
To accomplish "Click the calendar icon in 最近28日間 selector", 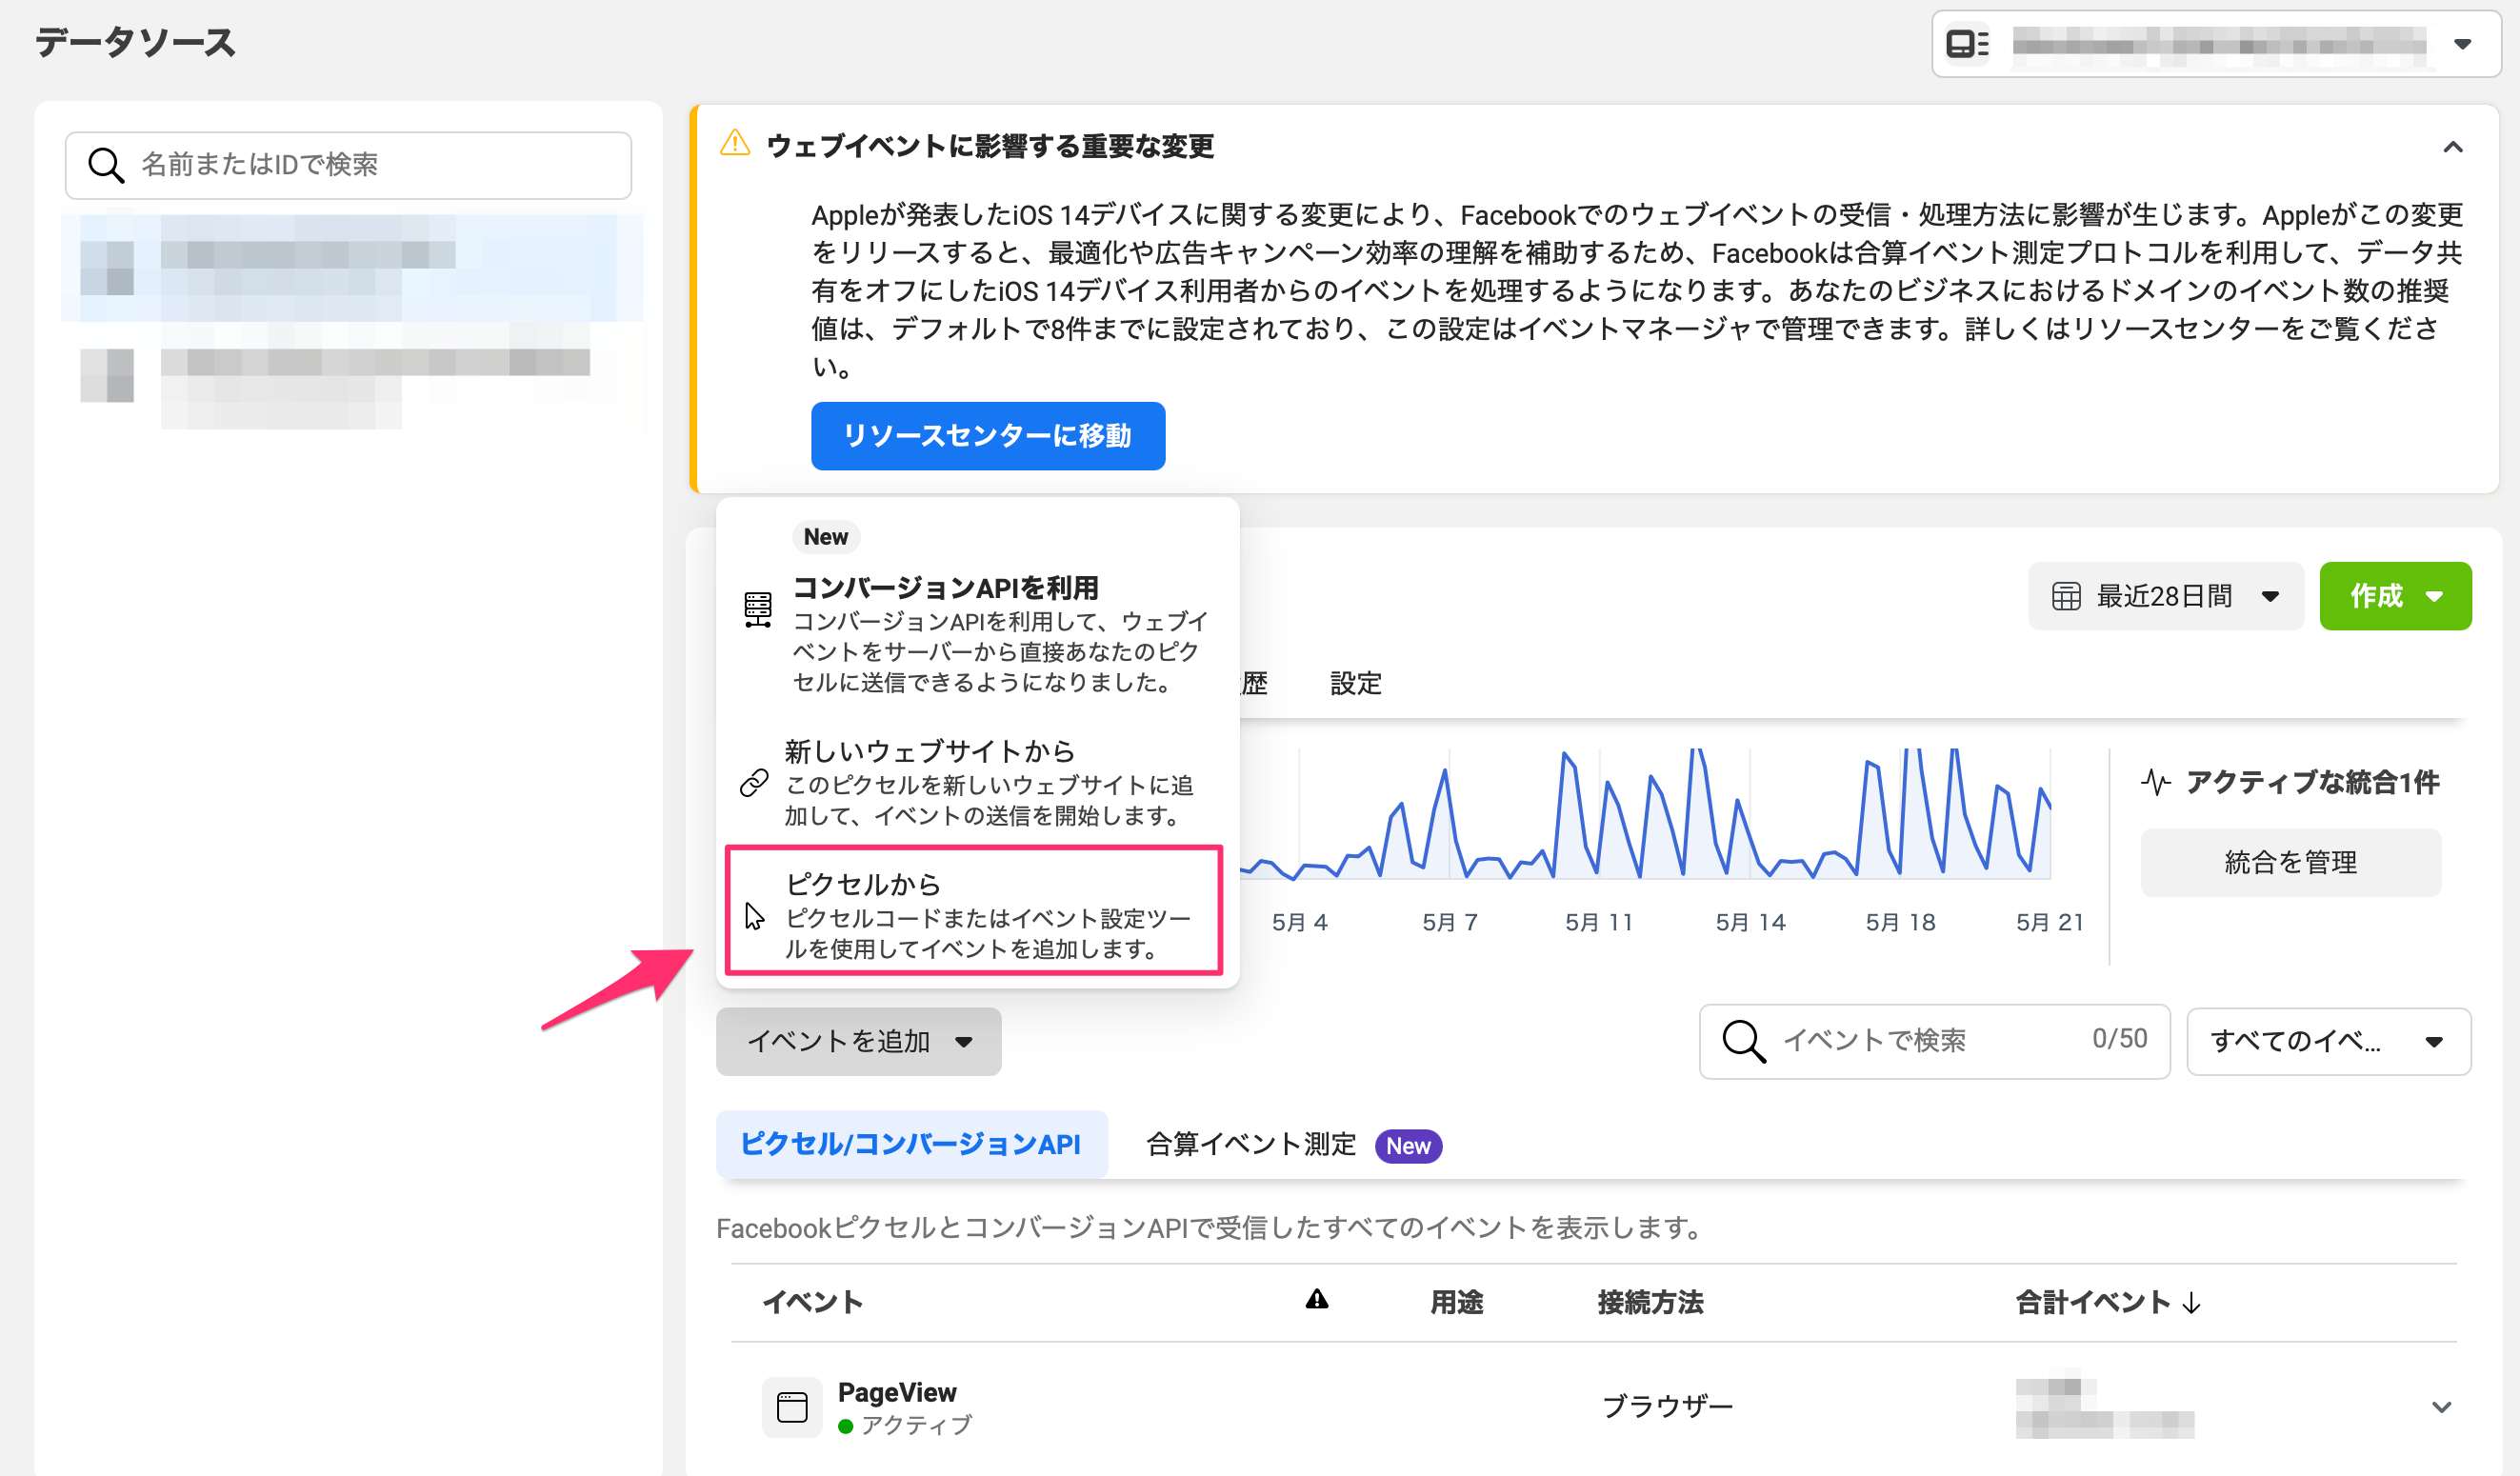I will (x=2066, y=597).
